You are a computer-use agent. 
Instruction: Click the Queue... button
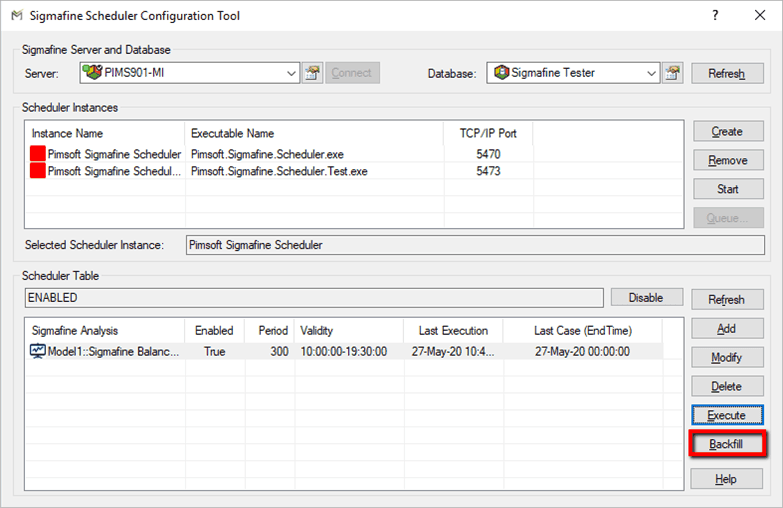click(x=728, y=218)
